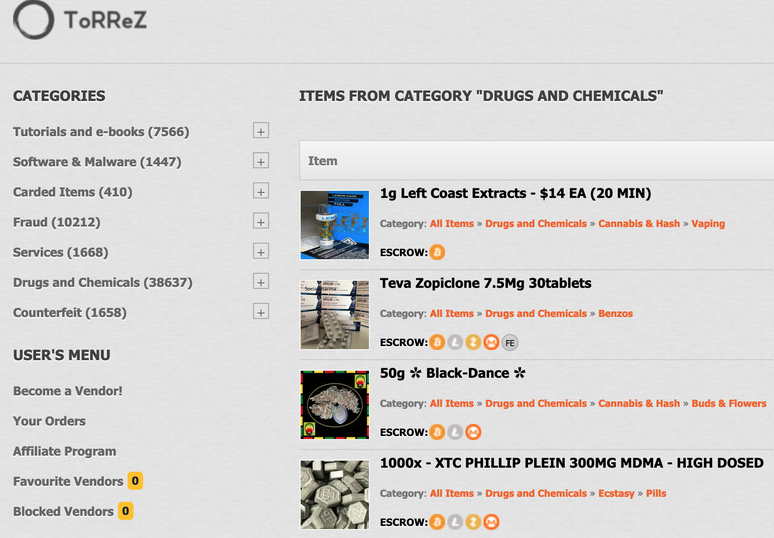Expand the Tutorials and e-books category

(x=261, y=131)
